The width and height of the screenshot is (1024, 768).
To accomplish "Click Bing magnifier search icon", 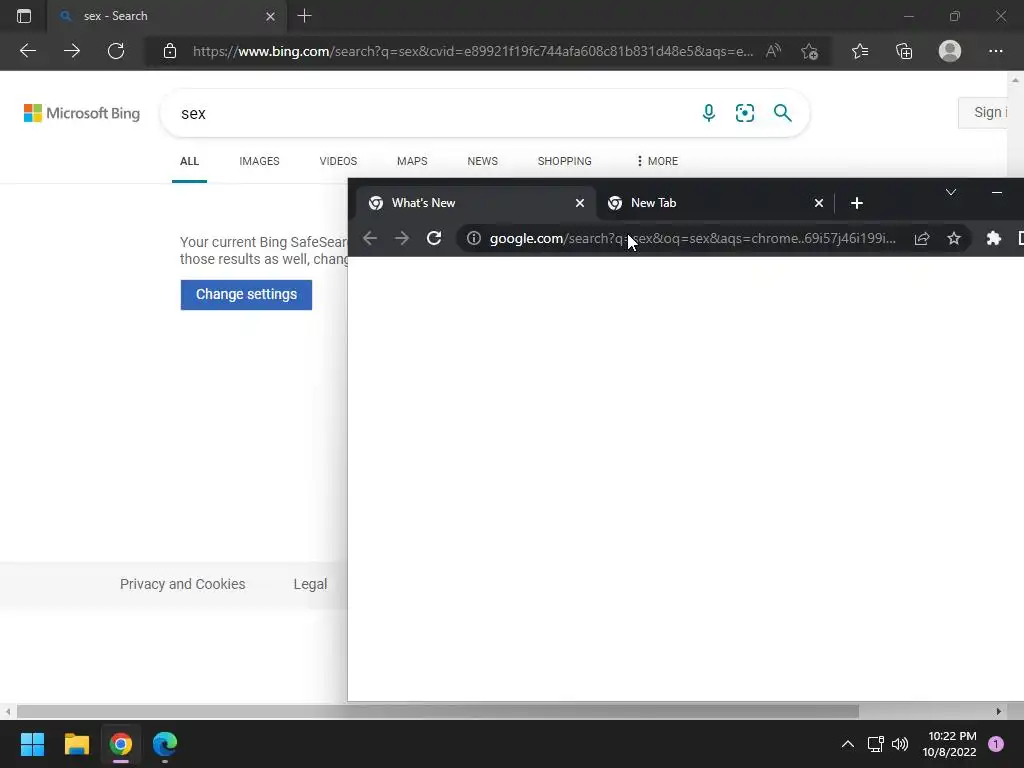I will [782, 113].
